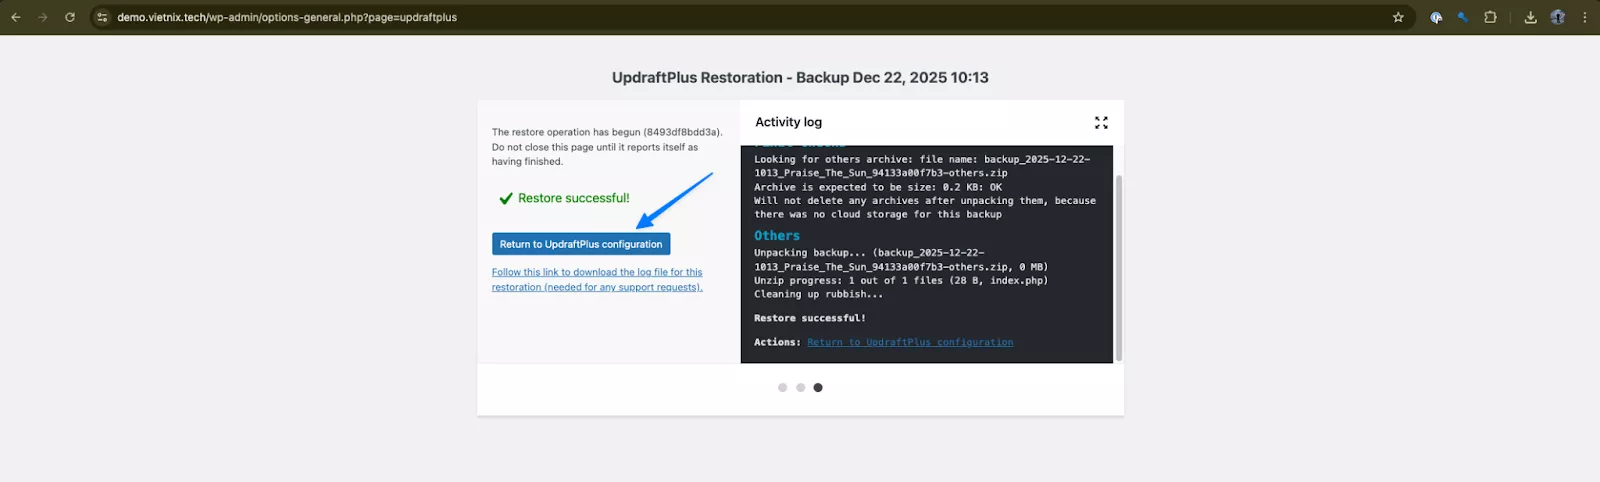This screenshot has width=1600, height=482.
Task: Open the Chrome three-dot menu
Action: click(1585, 17)
